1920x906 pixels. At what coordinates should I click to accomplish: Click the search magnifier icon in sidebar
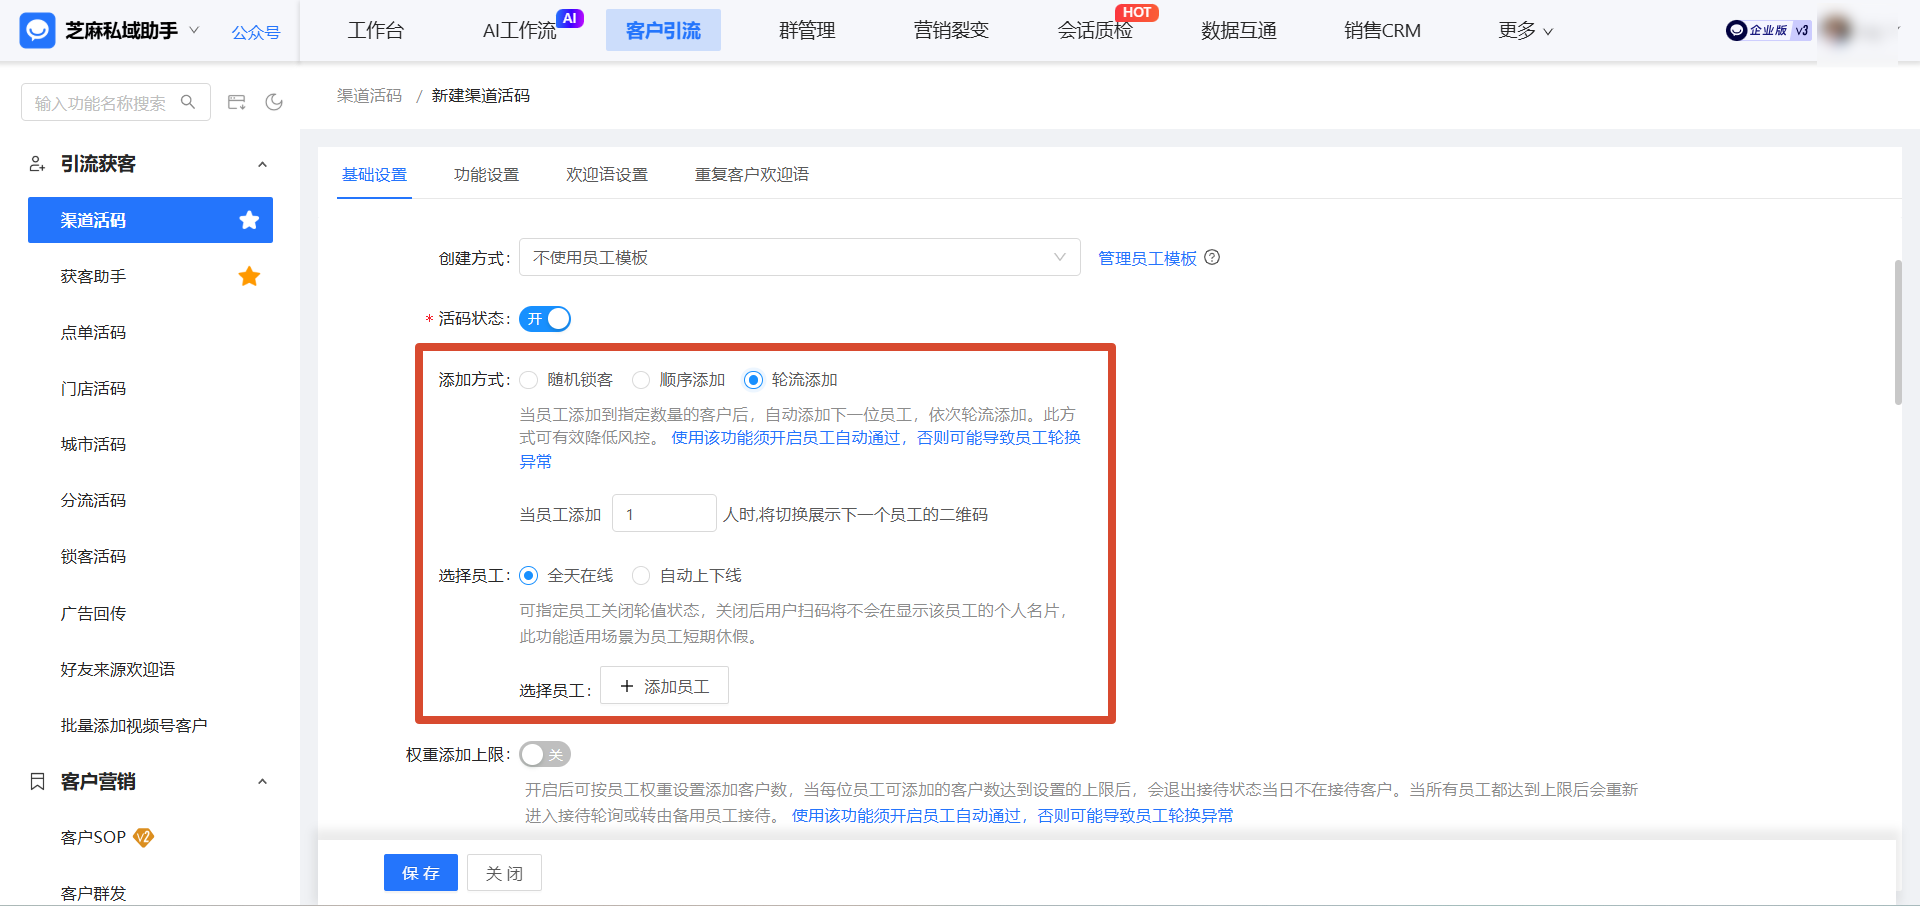click(x=188, y=102)
